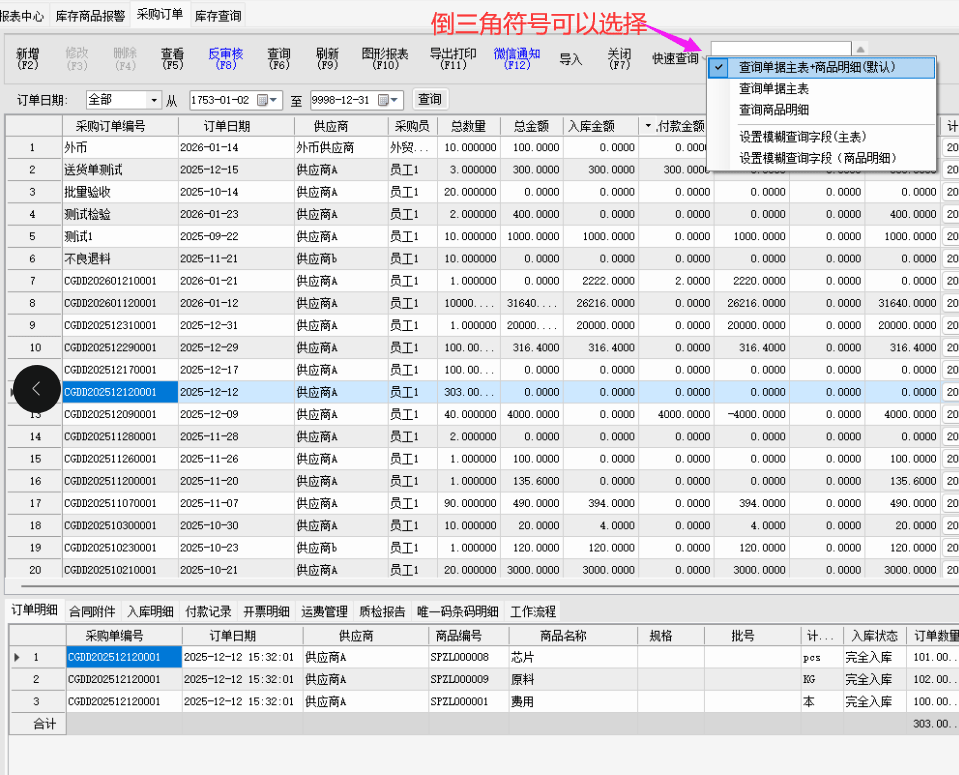The height and width of the screenshot is (775, 959).
Task: Choose 查询单据主表 in dropdown menu
Action: click(x=773, y=89)
